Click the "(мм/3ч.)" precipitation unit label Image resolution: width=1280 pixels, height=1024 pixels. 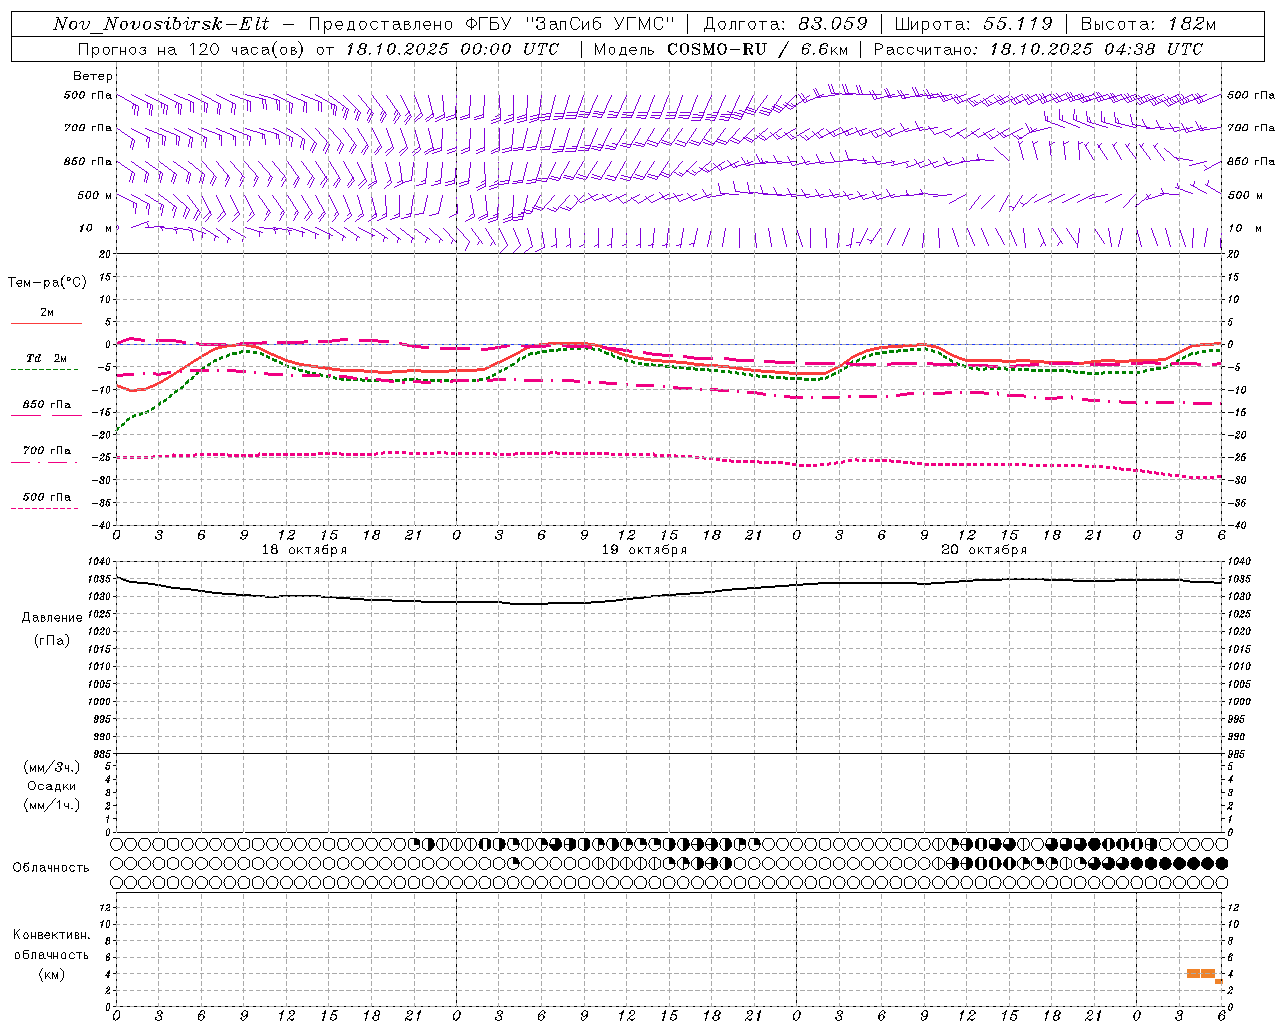(52, 767)
